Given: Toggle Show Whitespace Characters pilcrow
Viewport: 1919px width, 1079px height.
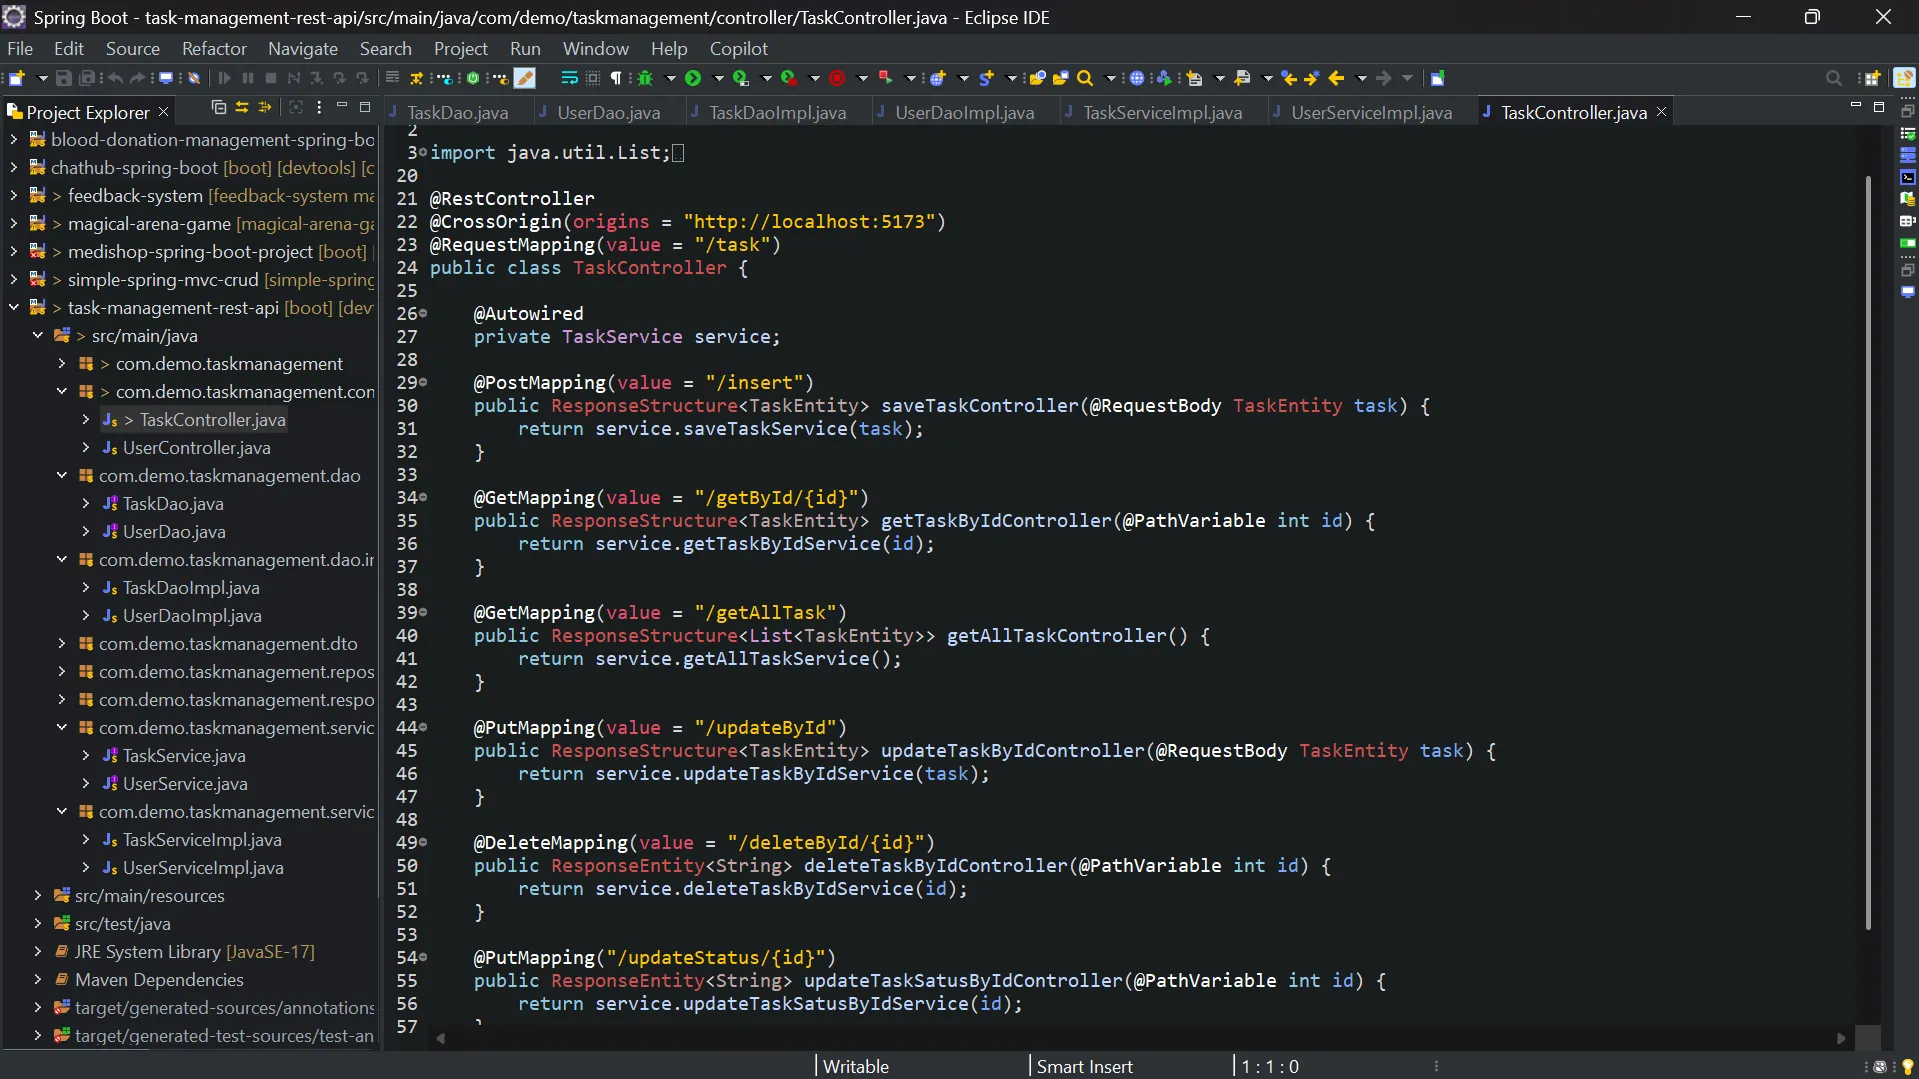Looking at the screenshot, I should click(x=616, y=78).
